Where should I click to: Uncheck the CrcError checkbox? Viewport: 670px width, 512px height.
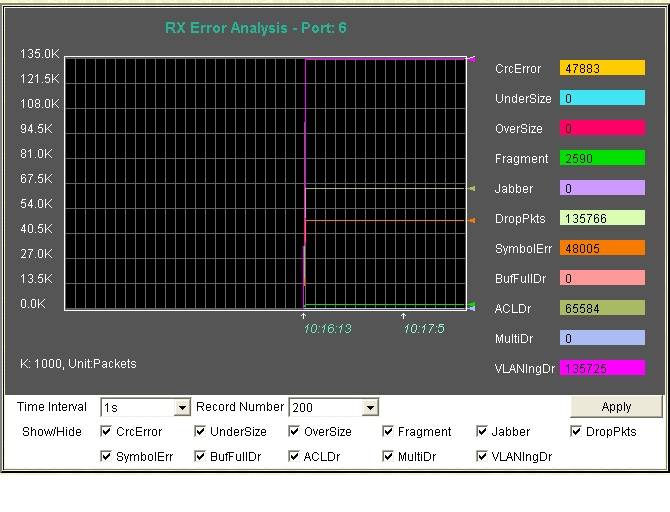[x=107, y=432]
